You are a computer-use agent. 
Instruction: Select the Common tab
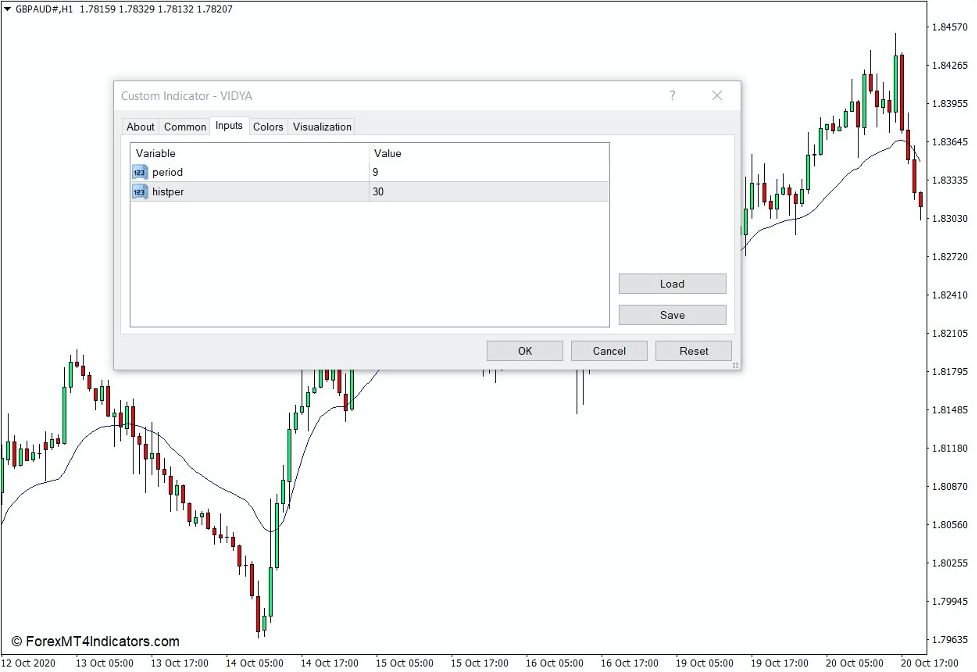(184, 126)
